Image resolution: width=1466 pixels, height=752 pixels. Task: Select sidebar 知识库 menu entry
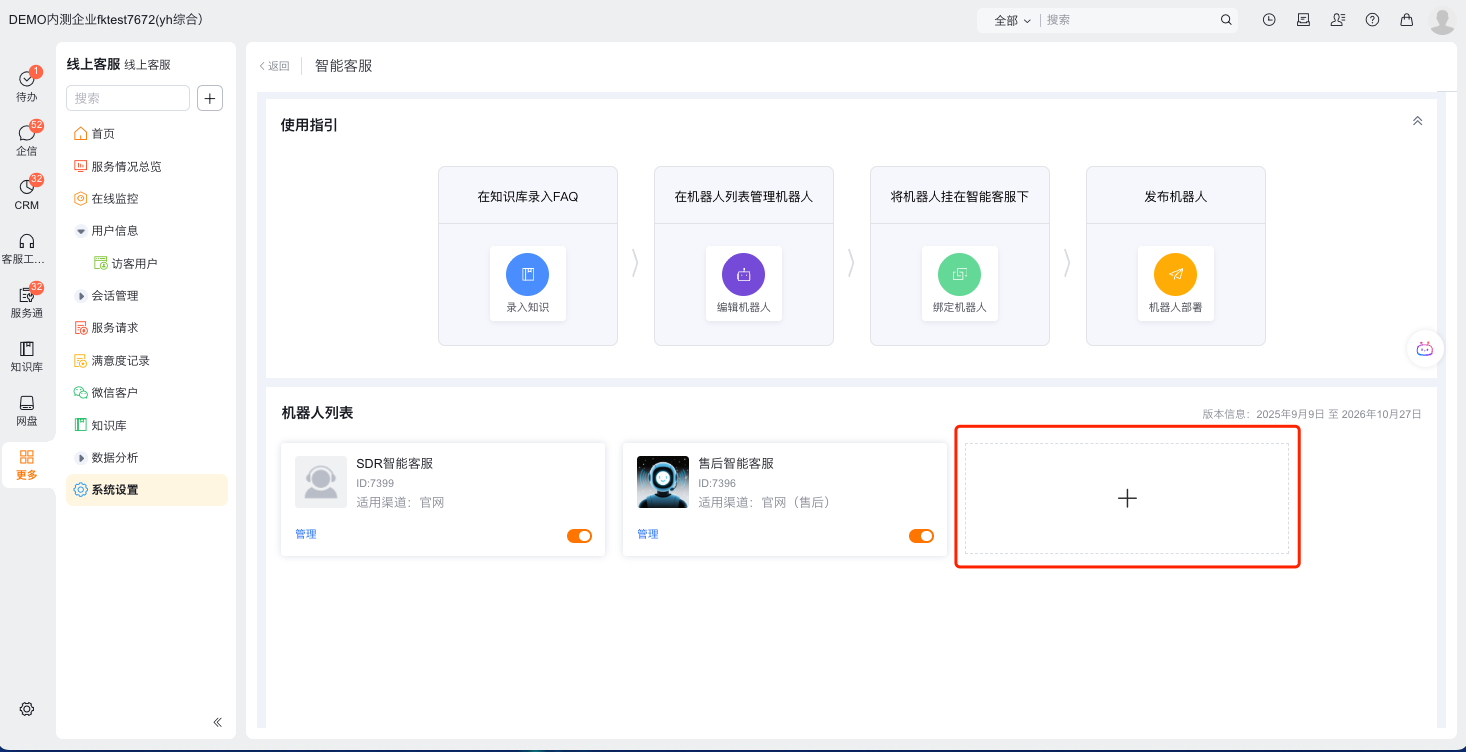pyautogui.click(x=147, y=426)
